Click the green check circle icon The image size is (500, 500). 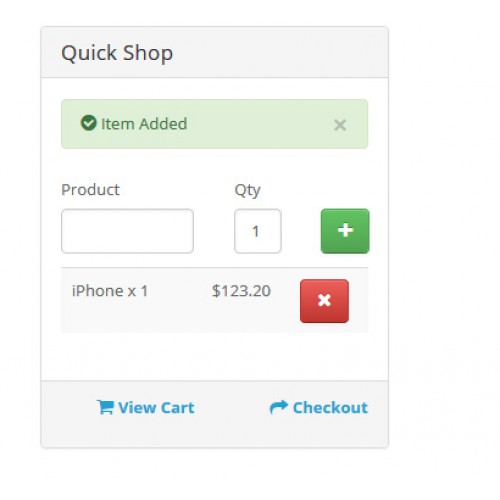(88, 123)
